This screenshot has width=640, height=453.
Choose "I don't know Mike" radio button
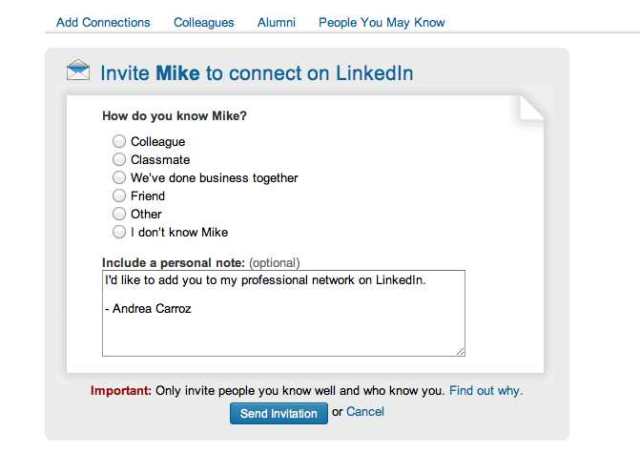[120, 232]
